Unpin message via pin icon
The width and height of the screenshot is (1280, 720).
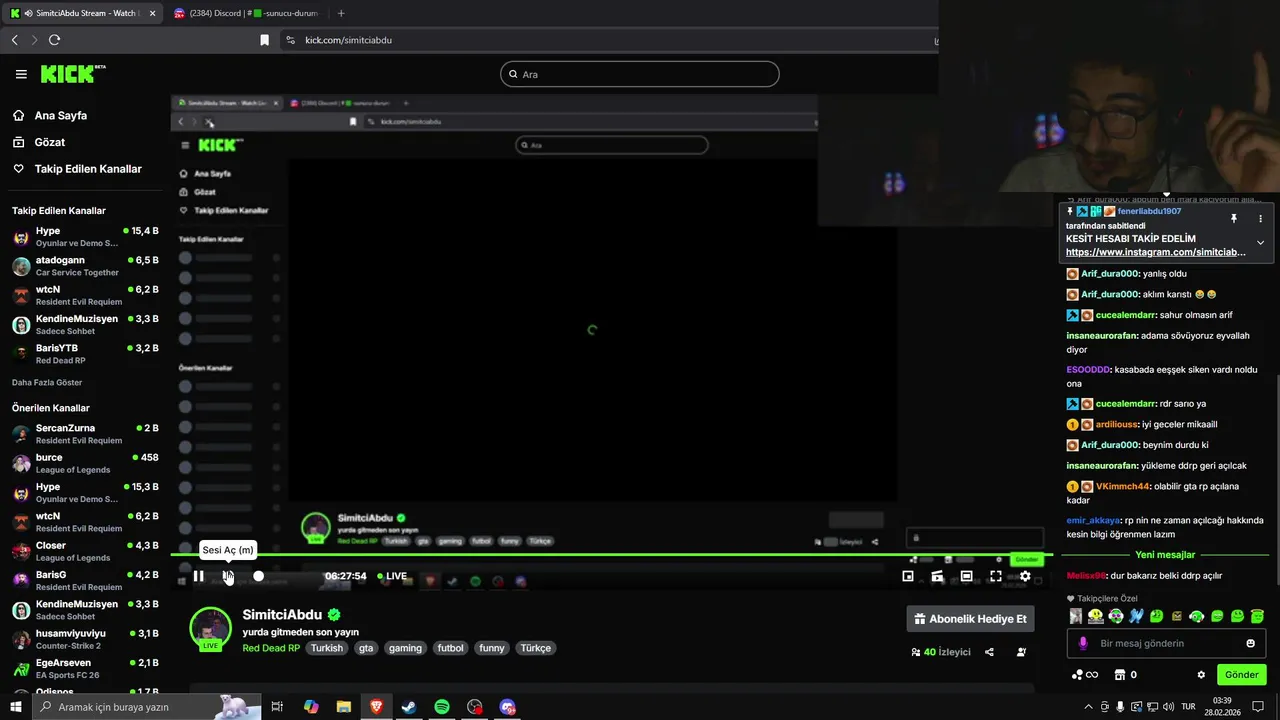click(1233, 218)
